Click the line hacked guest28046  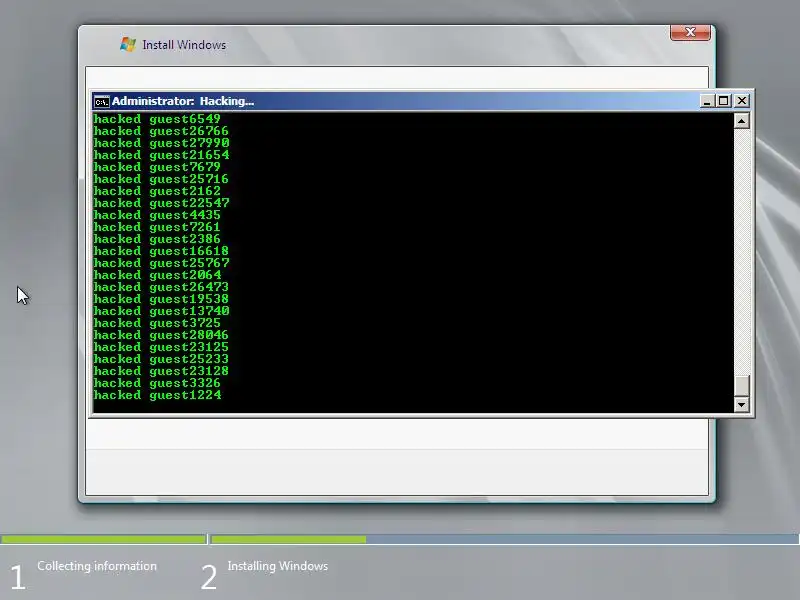(161, 335)
